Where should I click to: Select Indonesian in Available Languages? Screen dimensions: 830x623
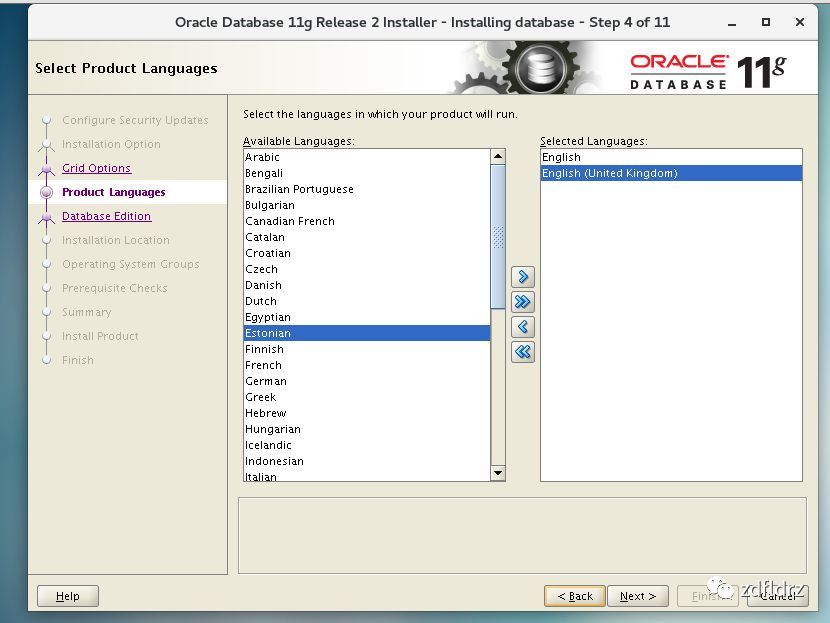(x=367, y=461)
